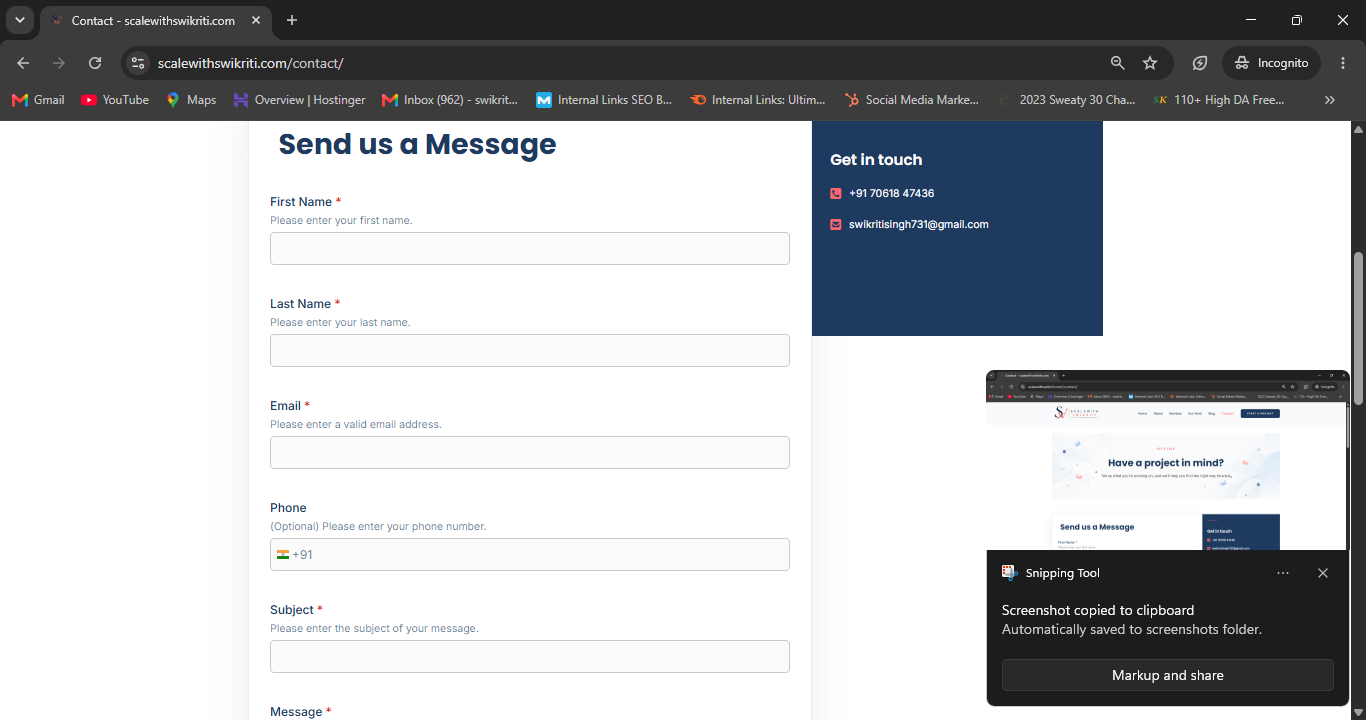
Task: Open 110+ High DA Free... bookmark
Action: pos(1219,100)
